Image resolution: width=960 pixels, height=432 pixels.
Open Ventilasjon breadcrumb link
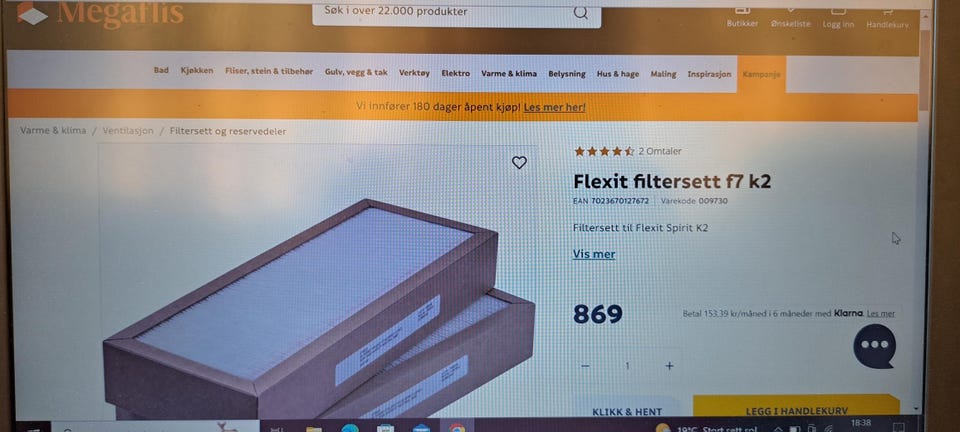click(x=128, y=131)
